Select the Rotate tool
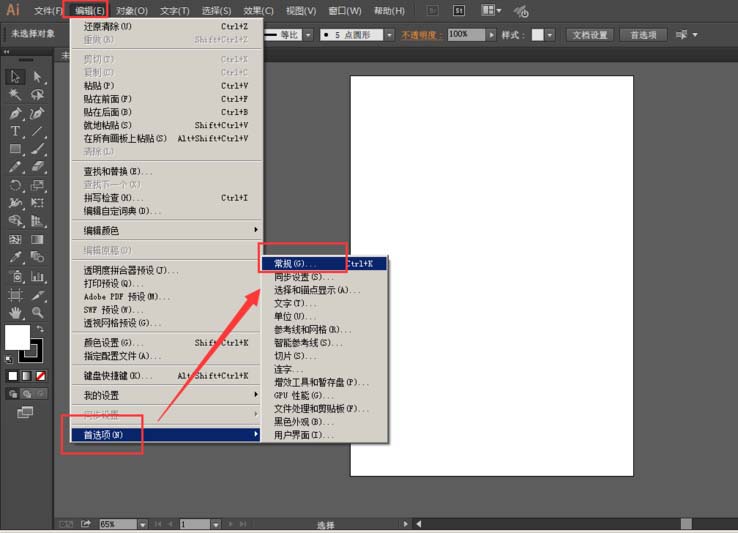Image resolution: width=738 pixels, height=533 pixels. click(16, 186)
